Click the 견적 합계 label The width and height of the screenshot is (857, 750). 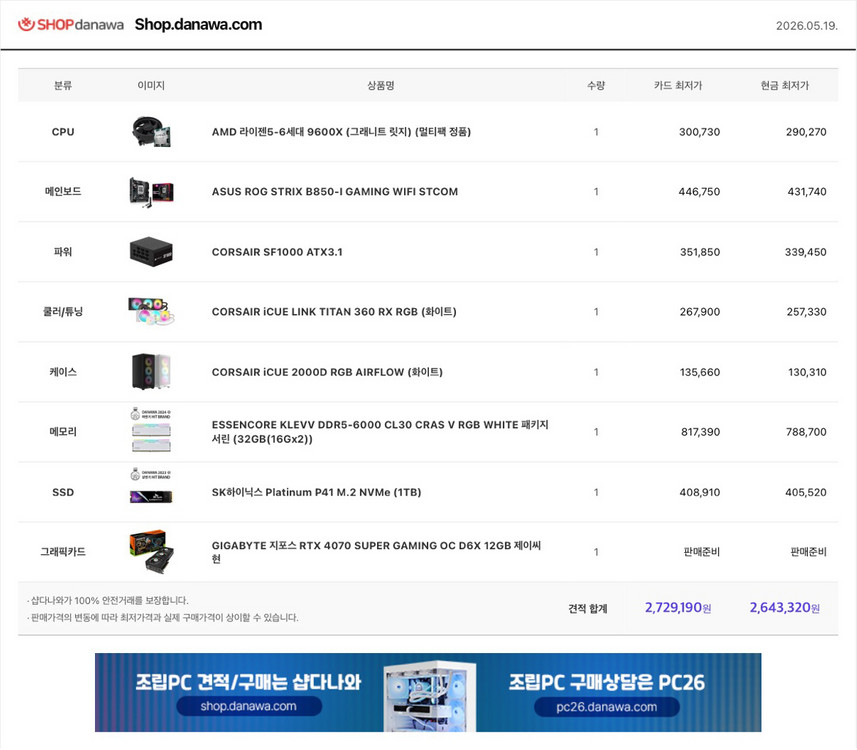(588, 608)
